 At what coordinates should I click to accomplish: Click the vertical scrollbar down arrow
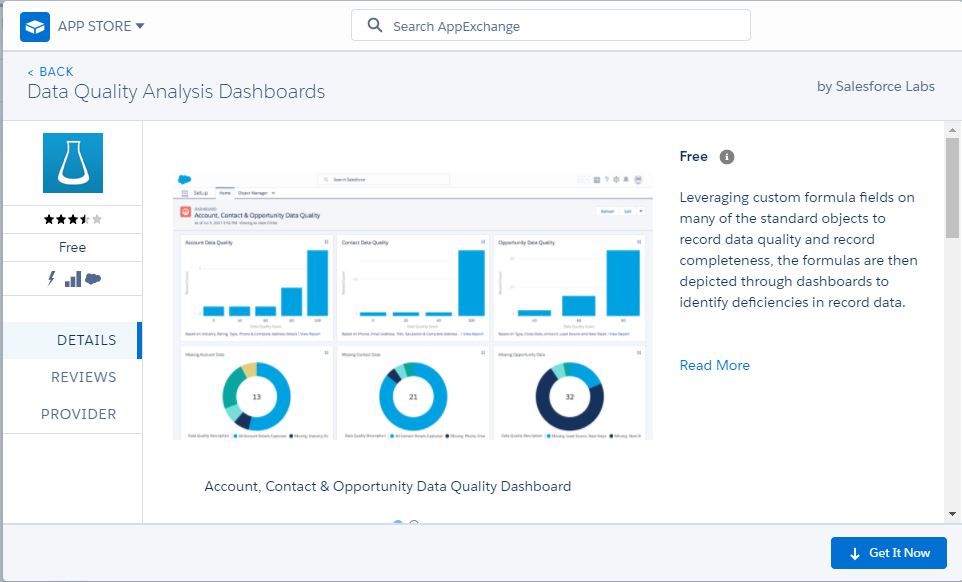[952, 514]
